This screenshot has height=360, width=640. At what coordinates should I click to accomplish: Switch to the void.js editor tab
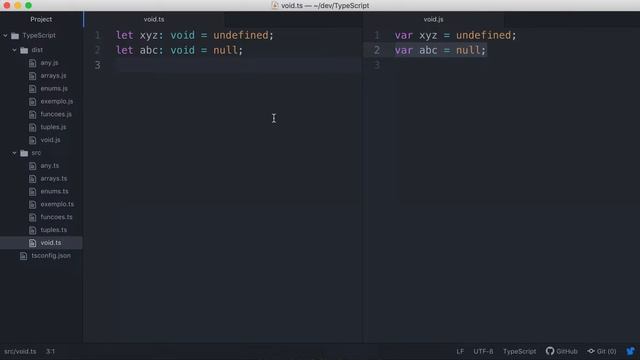click(433, 20)
